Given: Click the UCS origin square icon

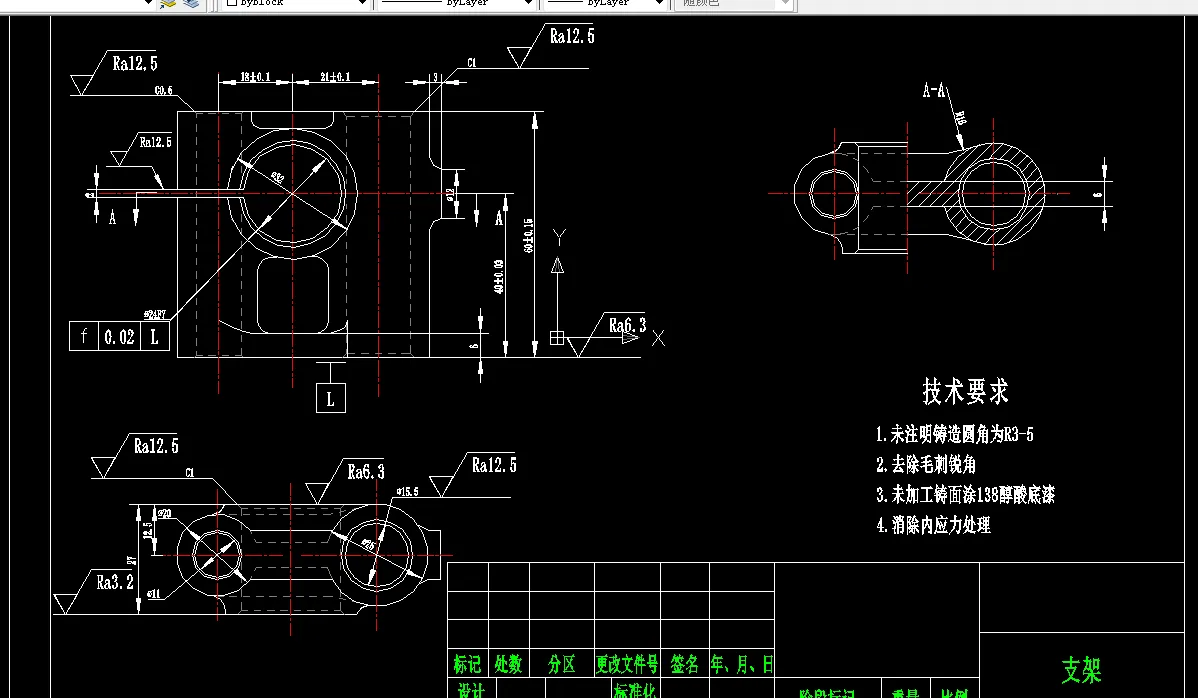Looking at the screenshot, I should pyautogui.click(x=557, y=338).
